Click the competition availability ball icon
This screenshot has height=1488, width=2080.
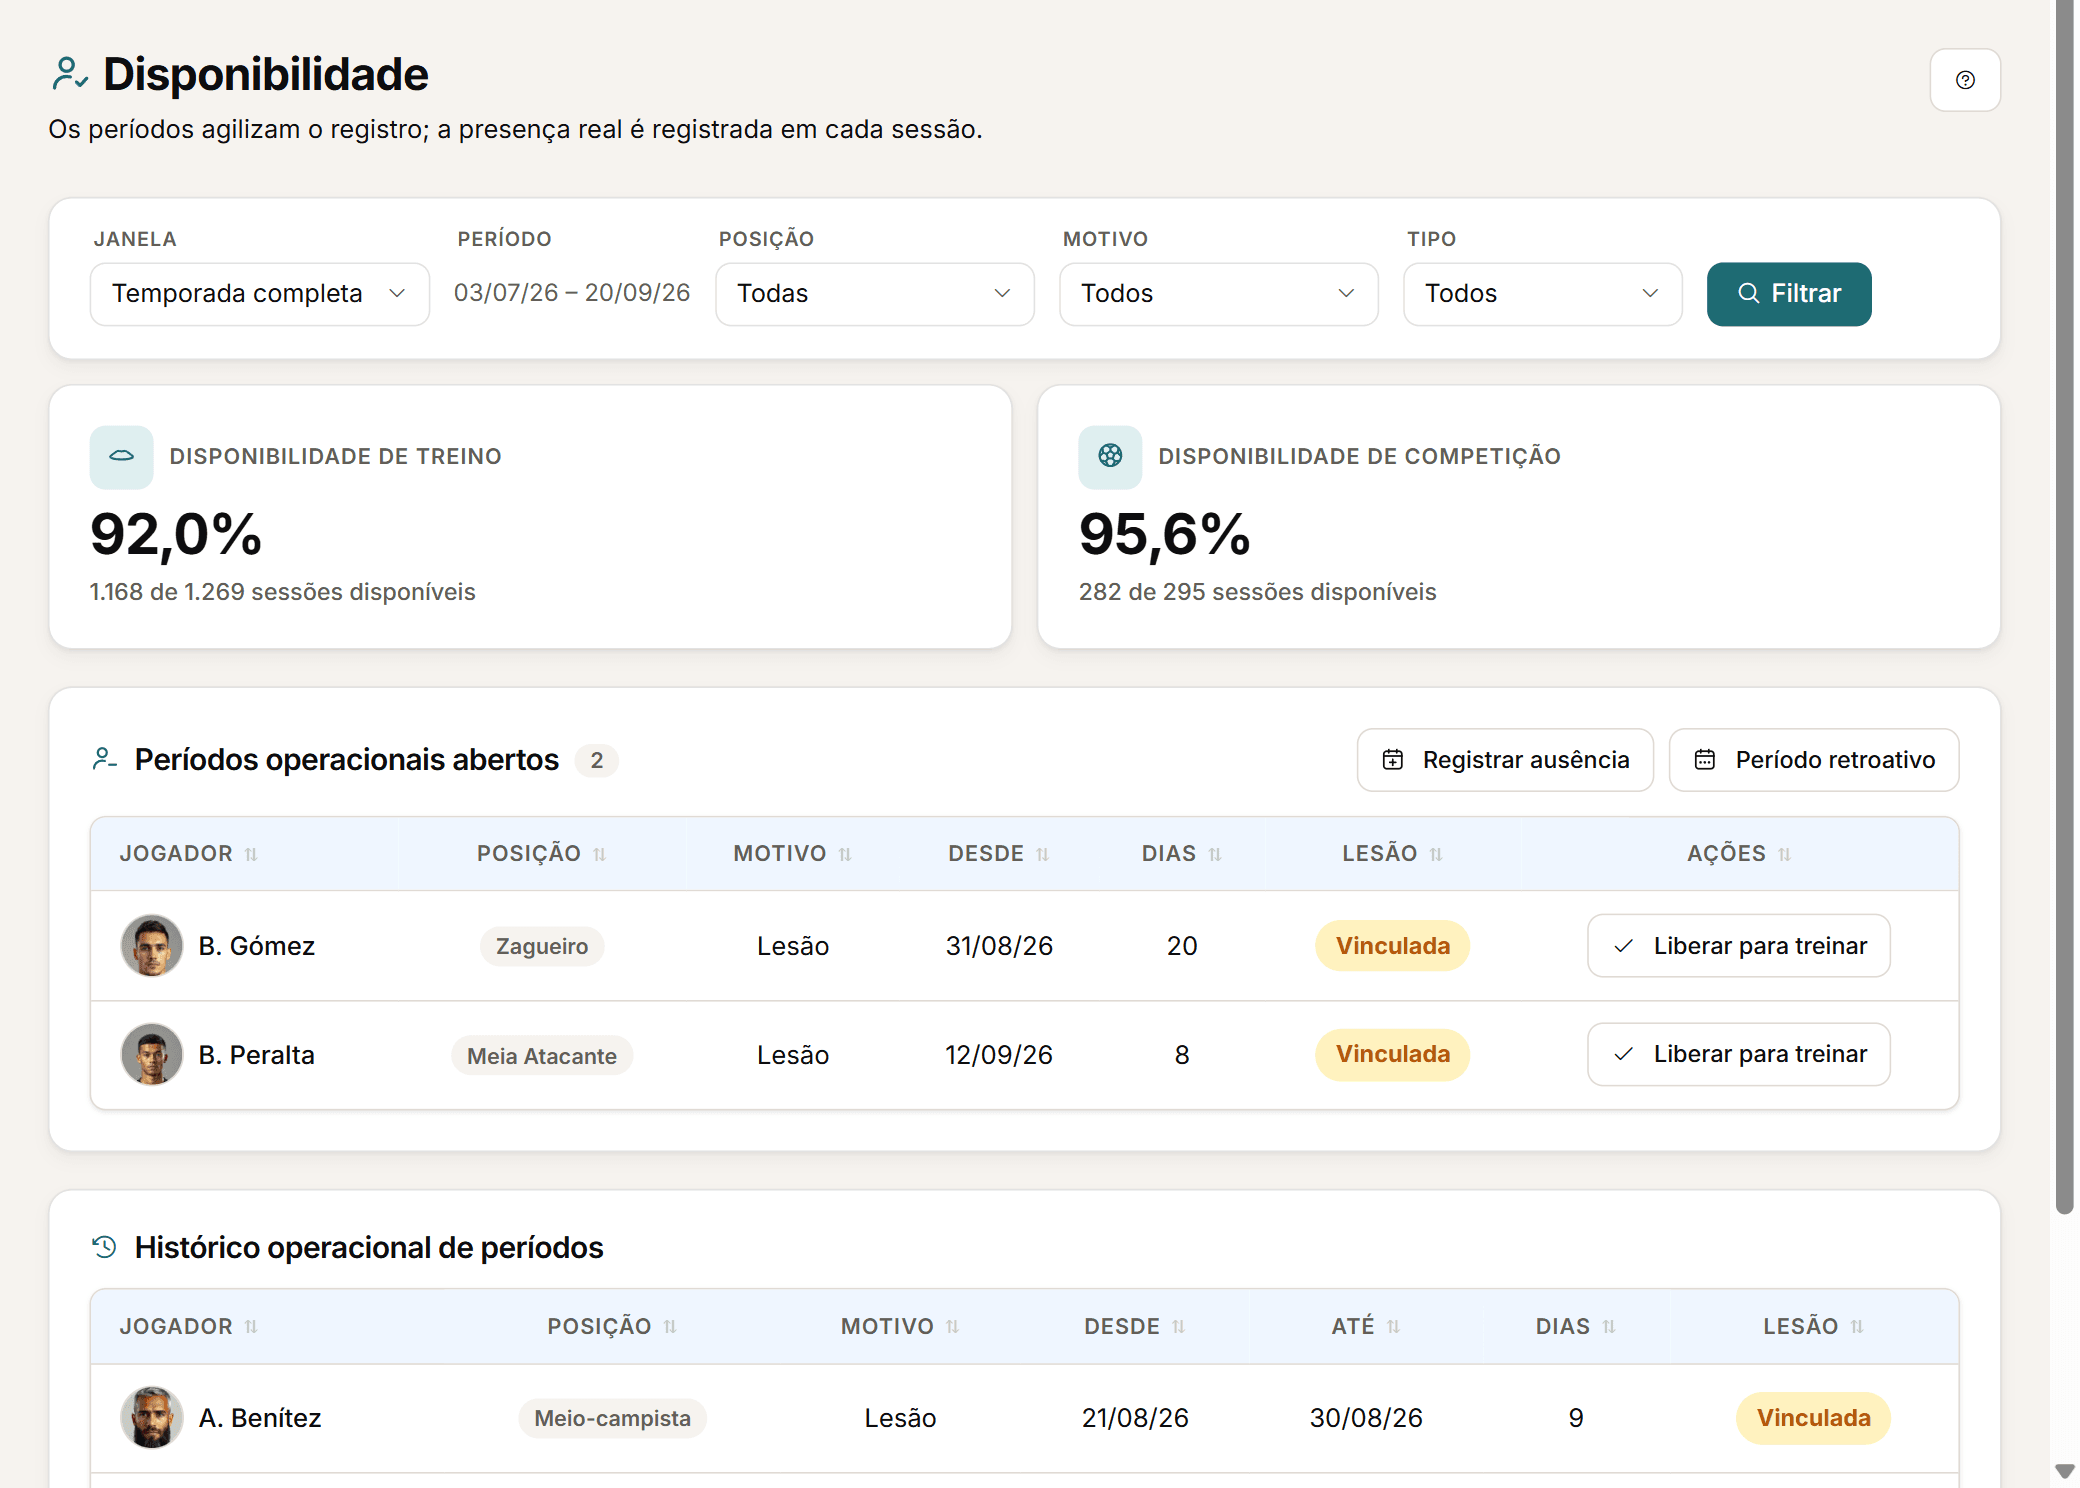click(x=1110, y=457)
